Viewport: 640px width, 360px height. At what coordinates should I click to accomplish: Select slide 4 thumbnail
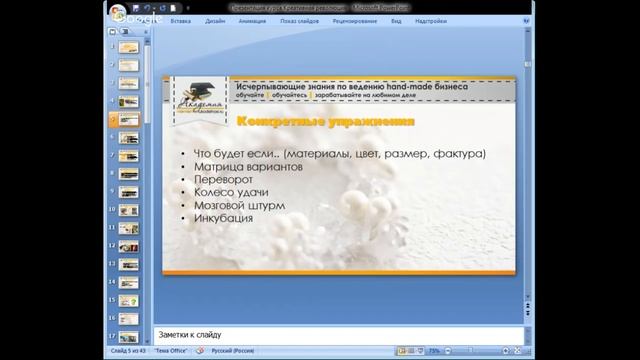click(x=129, y=102)
